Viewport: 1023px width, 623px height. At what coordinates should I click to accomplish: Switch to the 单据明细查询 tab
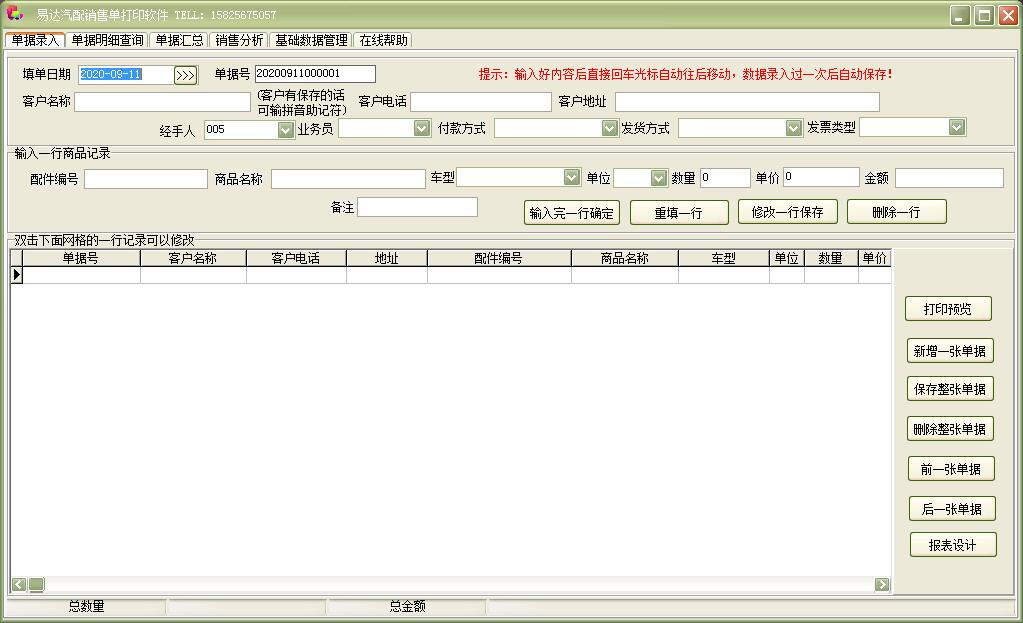click(x=106, y=41)
